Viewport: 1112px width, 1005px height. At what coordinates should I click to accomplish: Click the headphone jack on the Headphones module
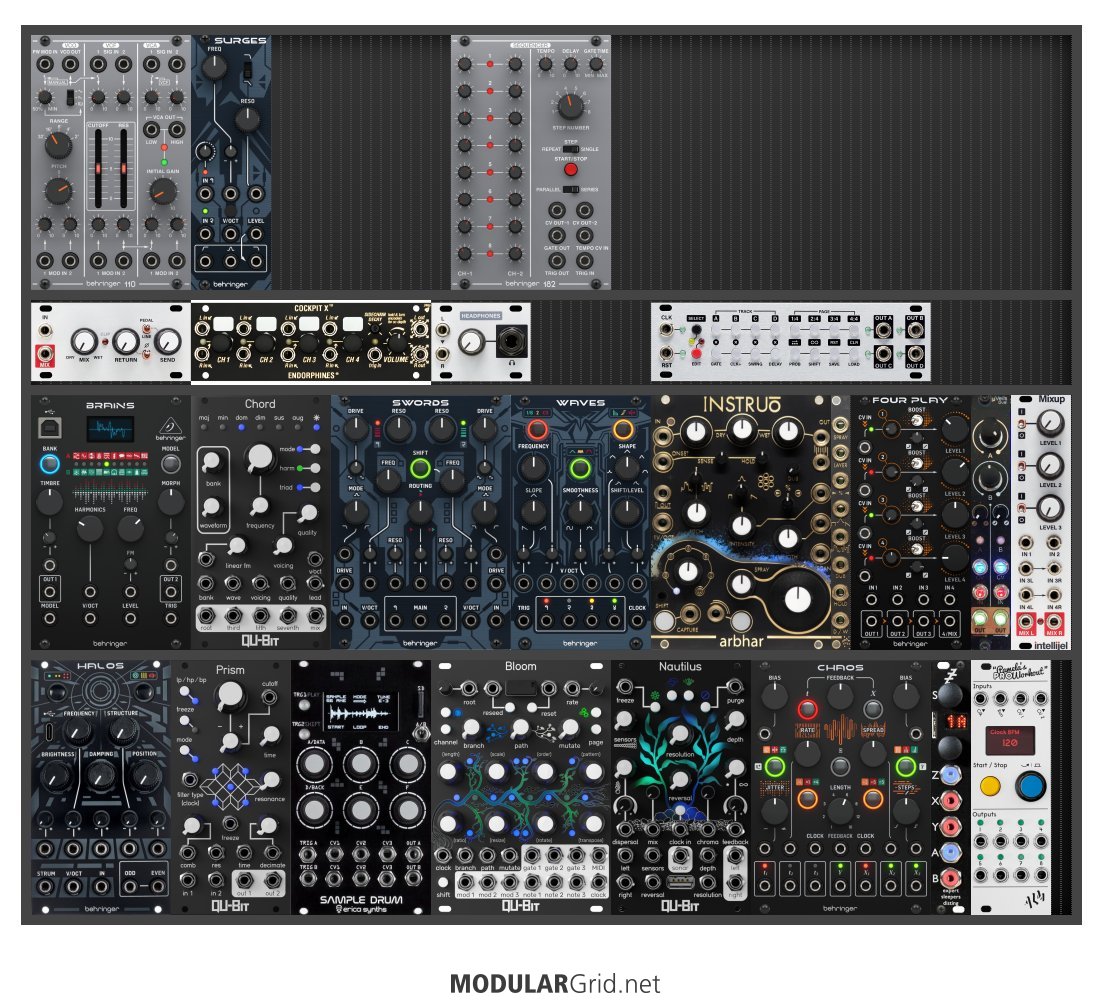(512, 341)
